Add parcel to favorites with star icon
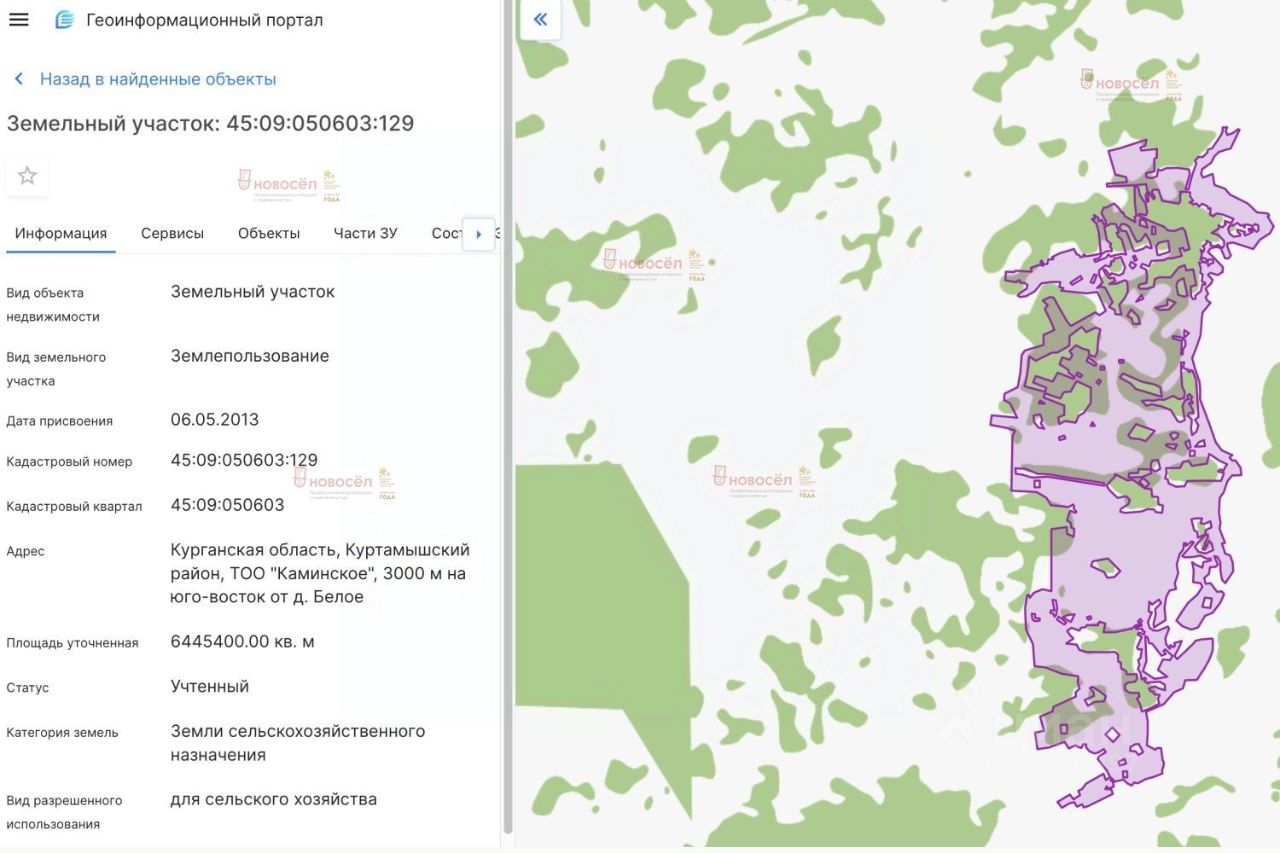 pos(27,176)
